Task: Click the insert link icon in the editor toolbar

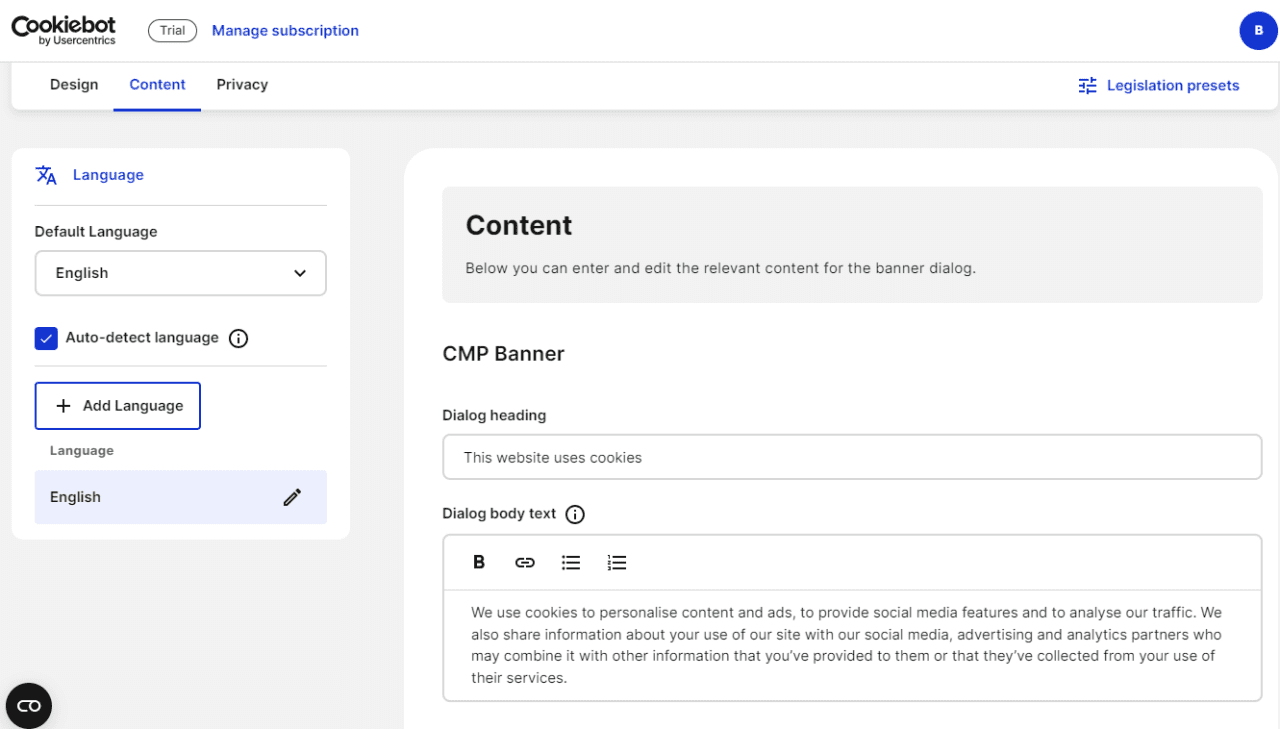Action: coord(525,562)
